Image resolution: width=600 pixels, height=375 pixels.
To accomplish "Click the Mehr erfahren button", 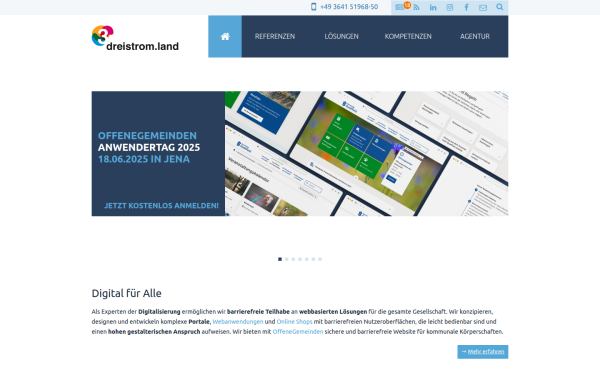I will coord(483,352).
